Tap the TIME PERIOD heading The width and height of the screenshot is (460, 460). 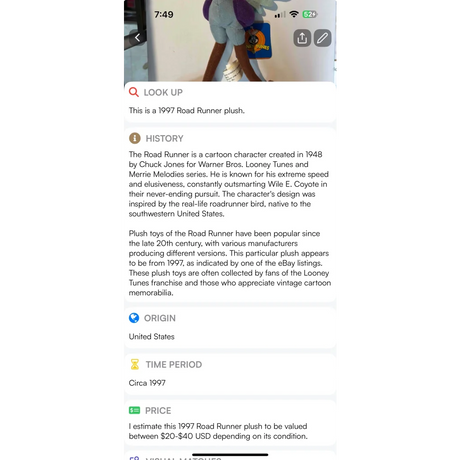click(x=174, y=365)
